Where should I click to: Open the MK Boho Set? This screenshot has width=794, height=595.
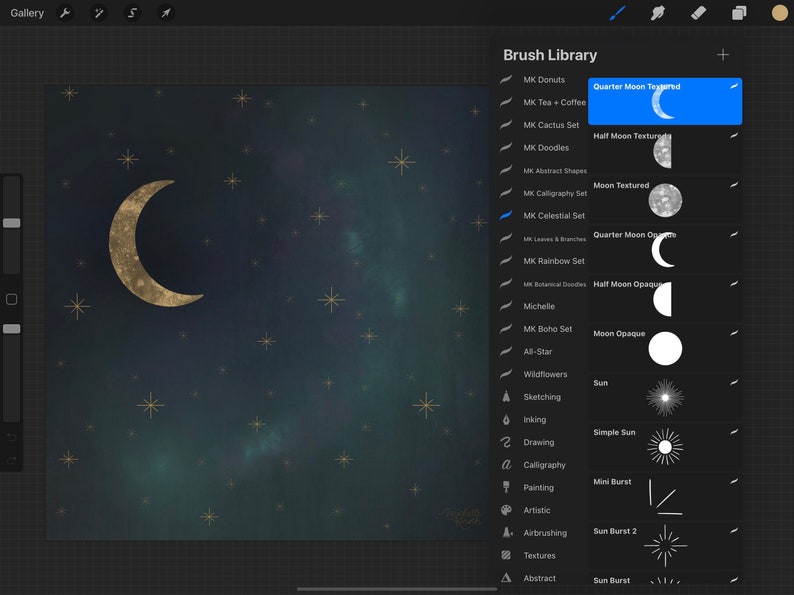coord(543,329)
